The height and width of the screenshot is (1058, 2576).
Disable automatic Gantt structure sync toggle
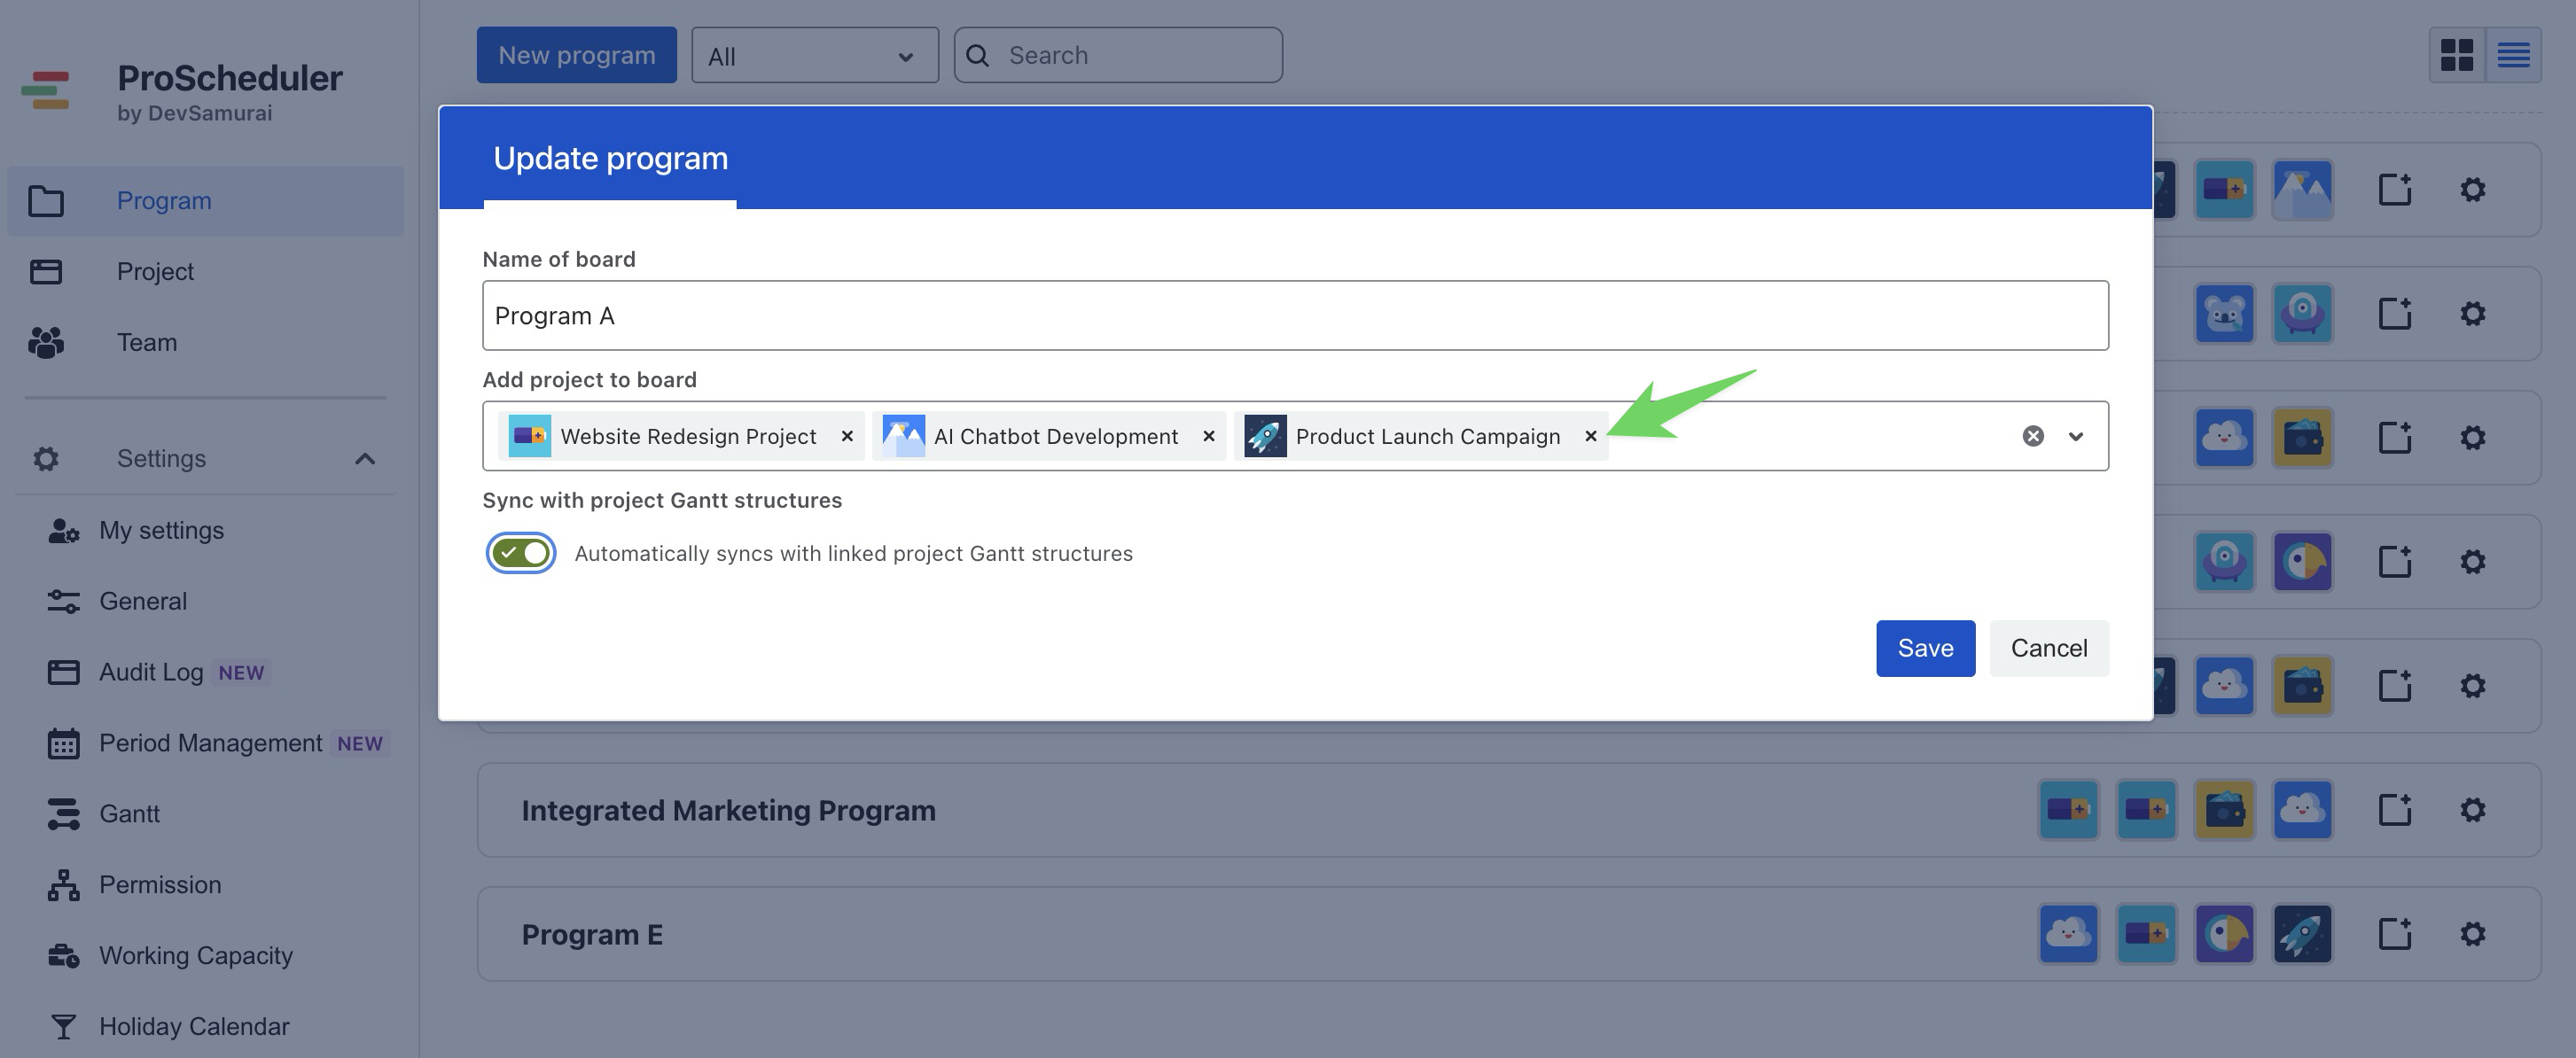(x=521, y=553)
